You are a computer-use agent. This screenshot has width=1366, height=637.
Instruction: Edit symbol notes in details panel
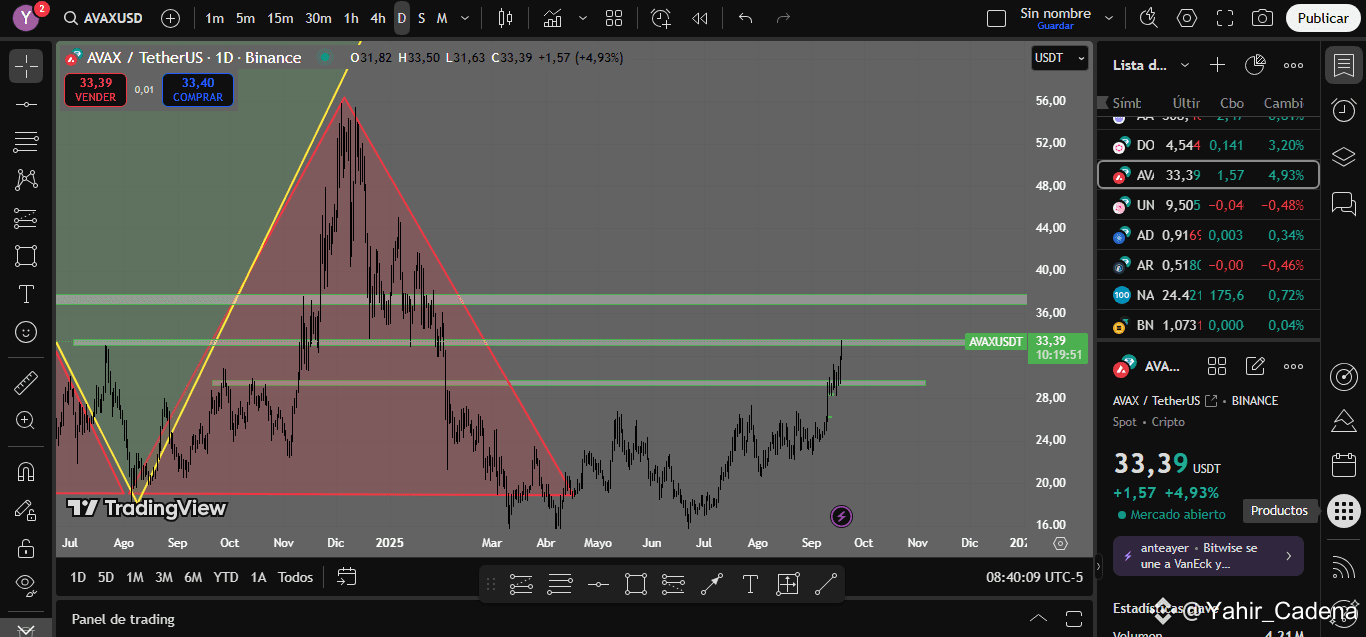1255,366
